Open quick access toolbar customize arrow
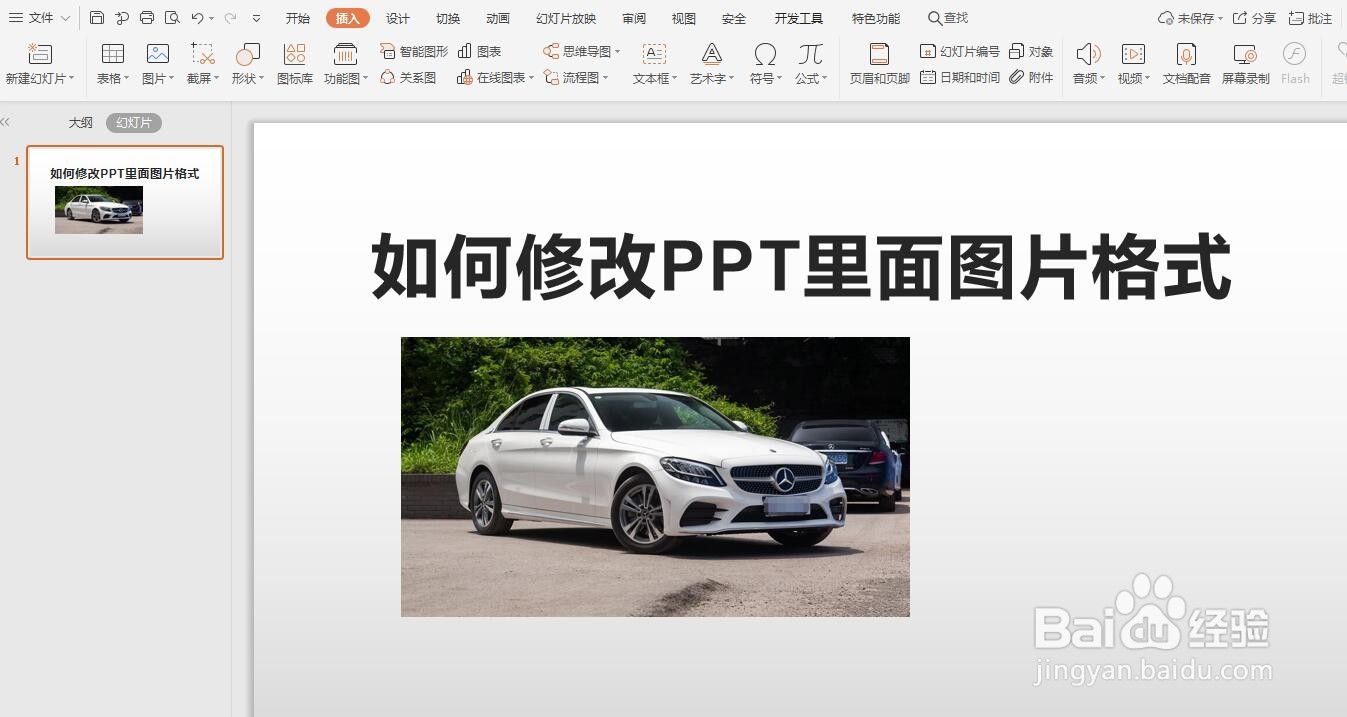This screenshot has height=717, width=1347. pyautogui.click(x=257, y=18)
